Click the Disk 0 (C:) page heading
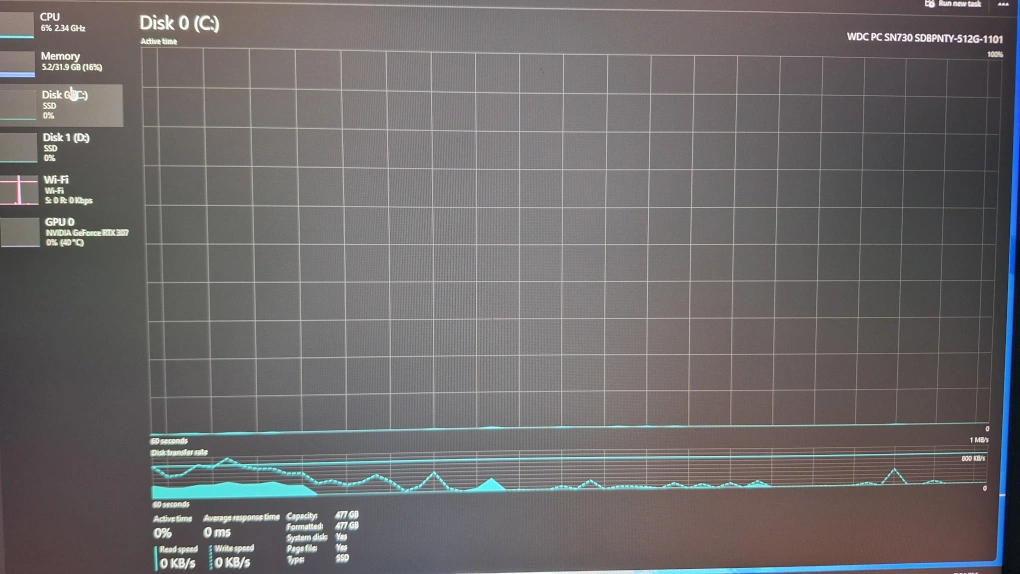Viewport: 1020px width, 574px height. coord(179,23)
